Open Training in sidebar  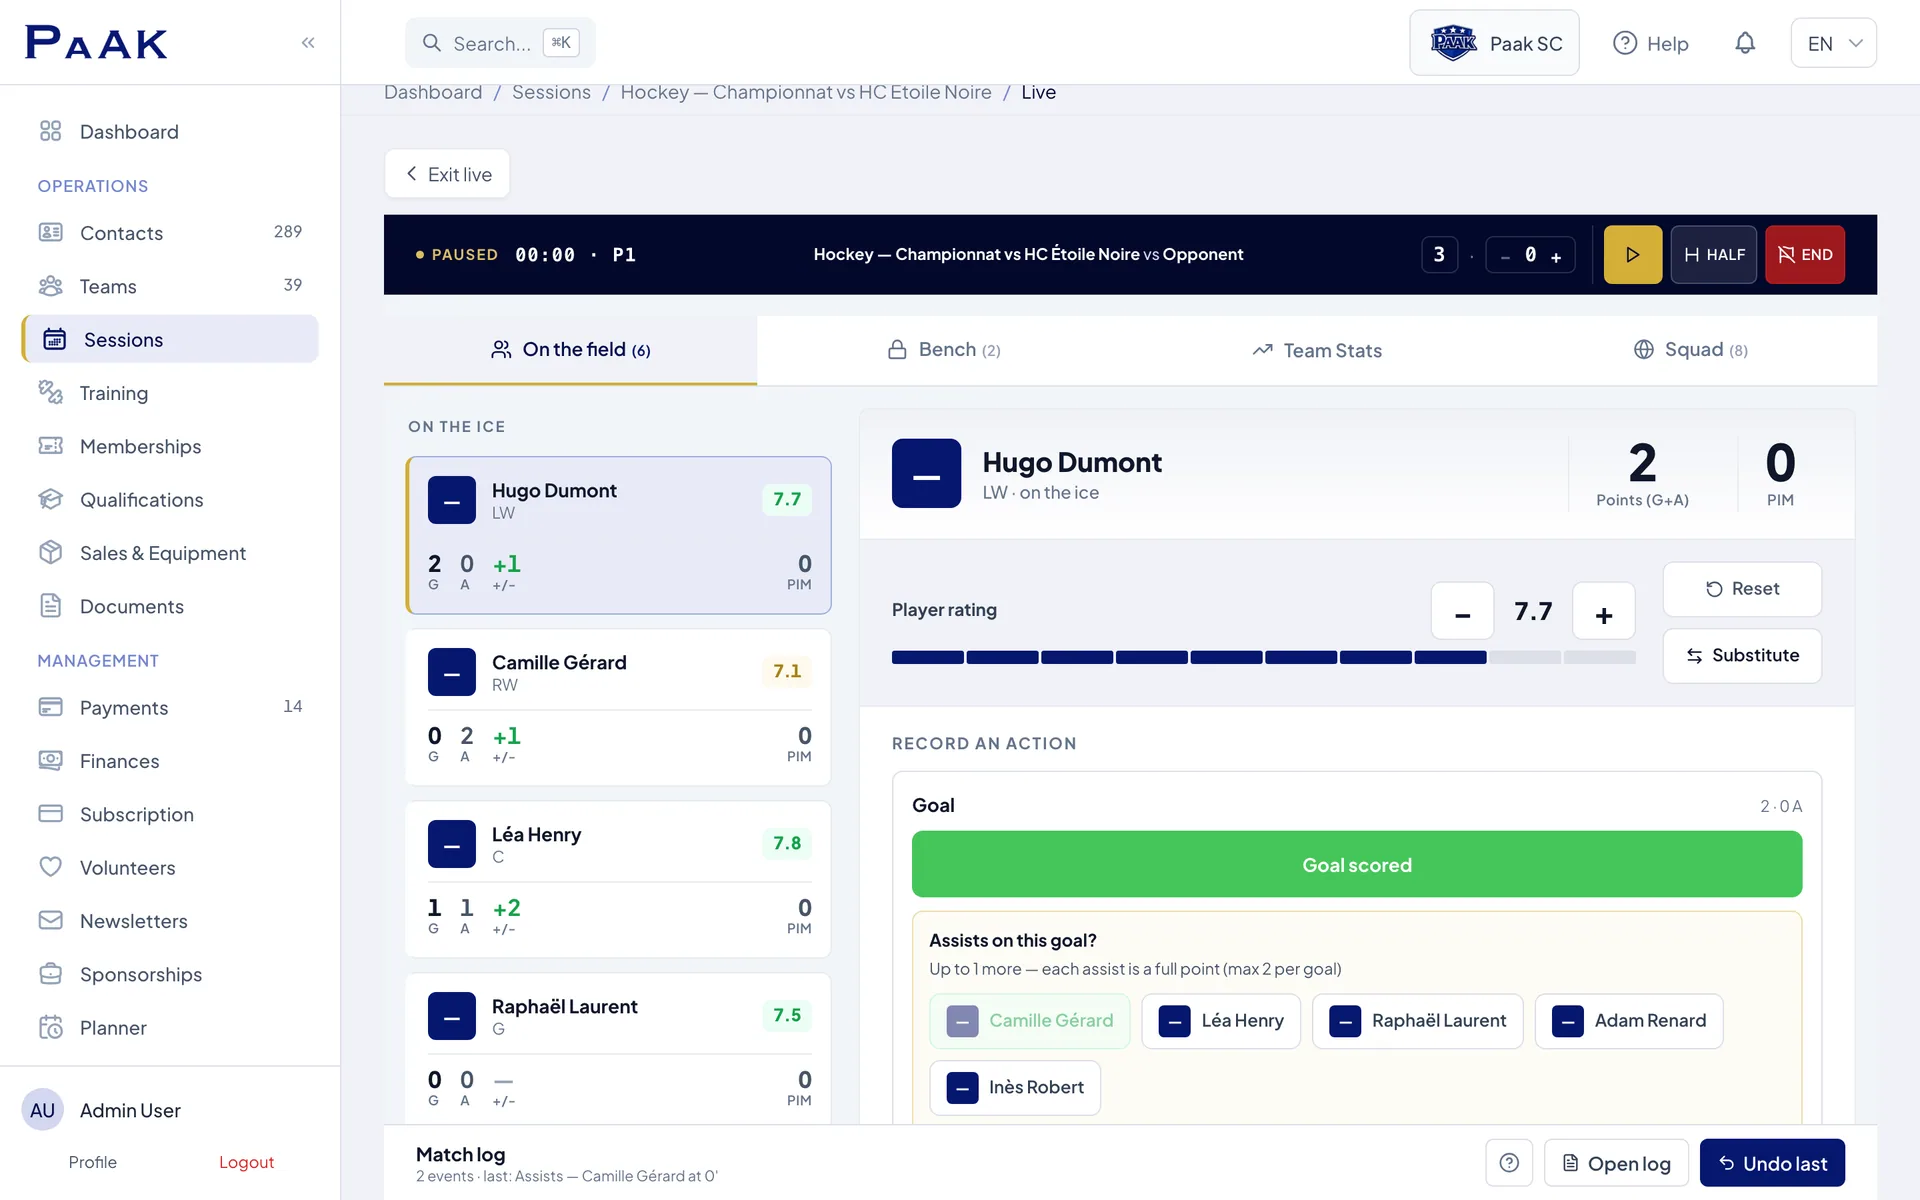(x=170, y=393)
